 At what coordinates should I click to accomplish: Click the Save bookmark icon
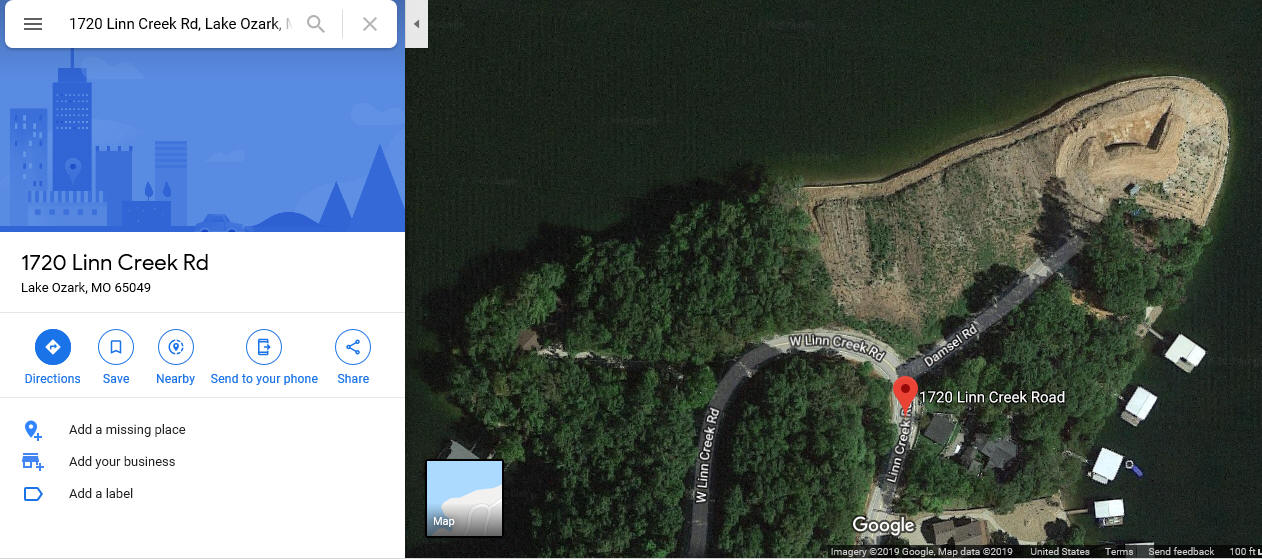point(116,347)
